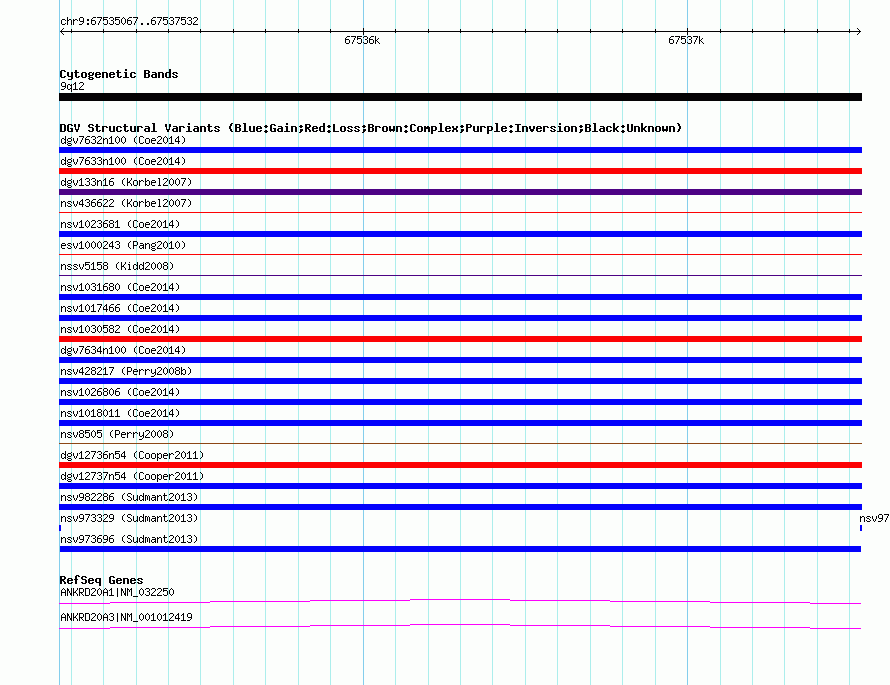
Task: Click variant label nsv1018011 (Coe2014)
Action: [x=120, y=413]
